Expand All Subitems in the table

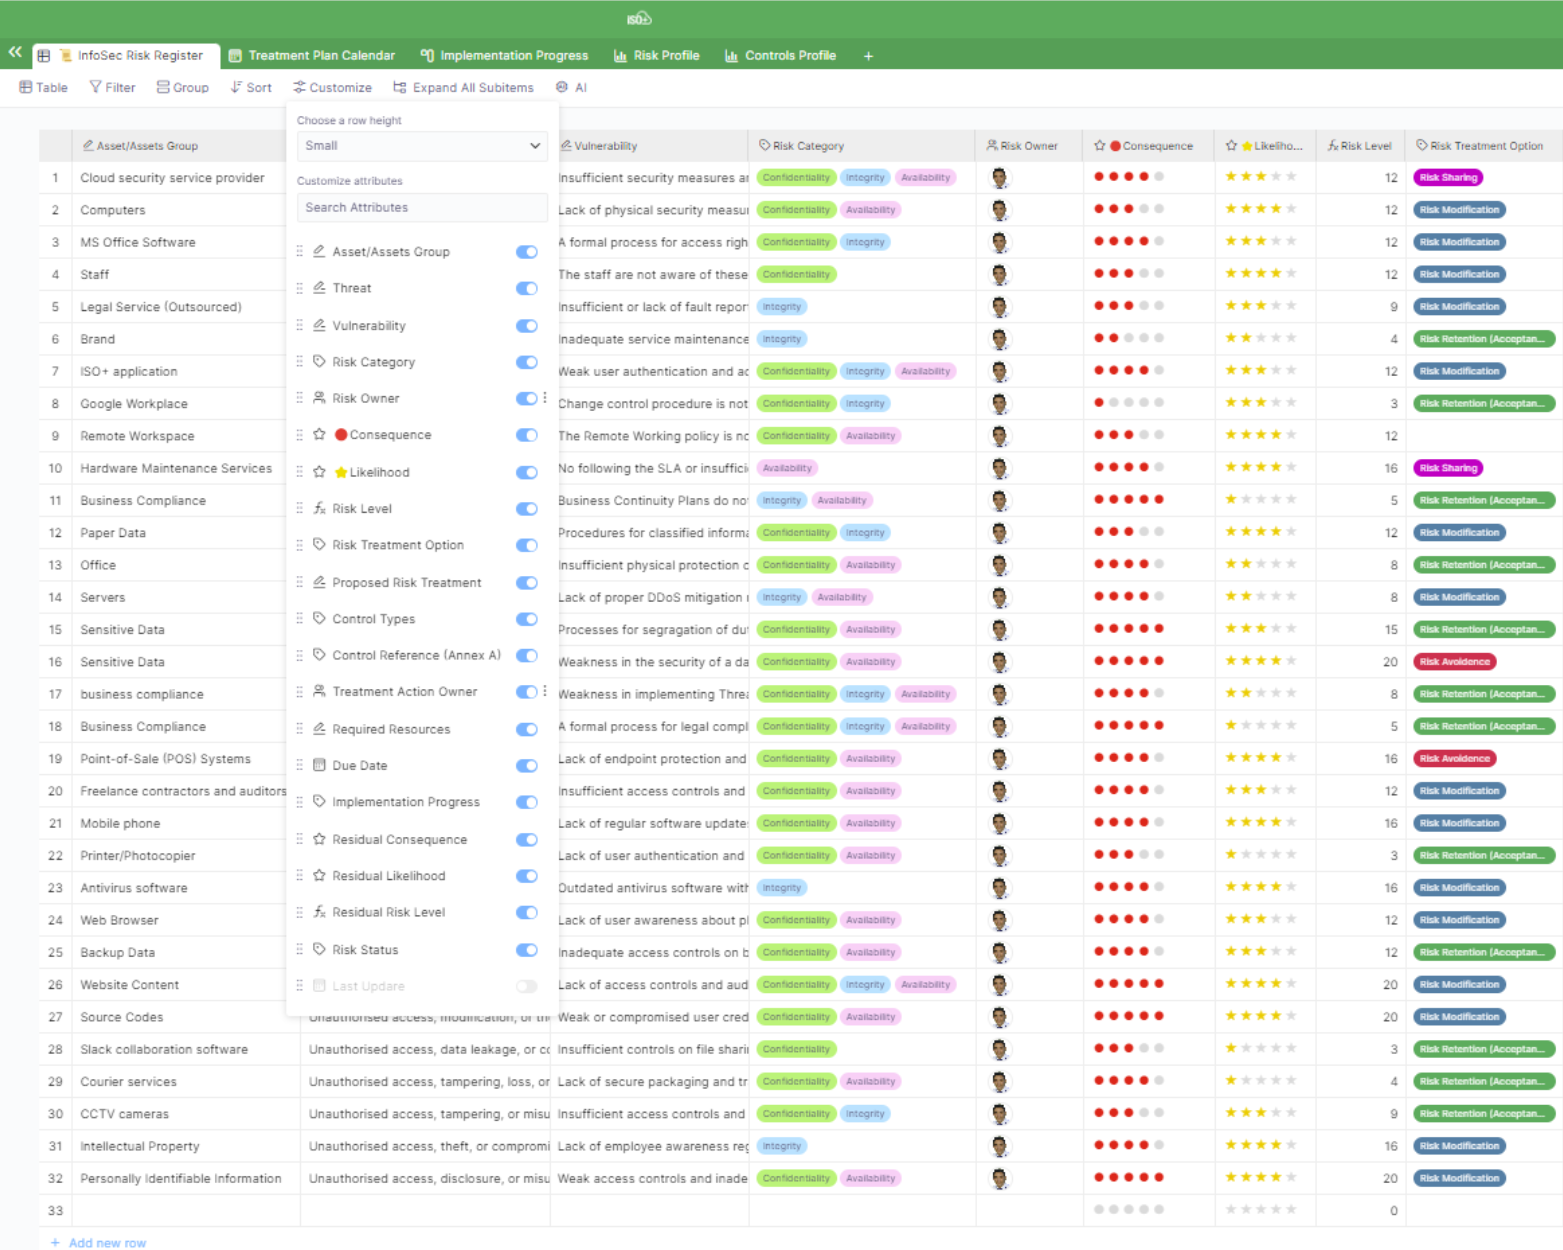463,87
